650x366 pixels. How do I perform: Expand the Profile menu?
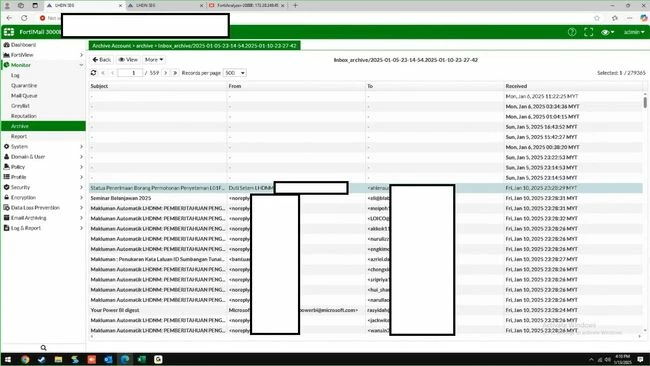(43, 177)
